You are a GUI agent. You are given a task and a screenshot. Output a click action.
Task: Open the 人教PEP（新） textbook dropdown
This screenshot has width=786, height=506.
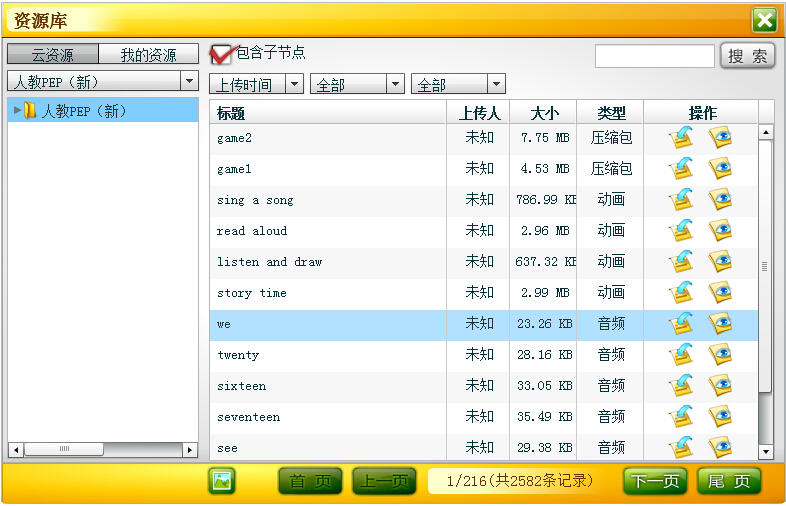tap(102, 81)
